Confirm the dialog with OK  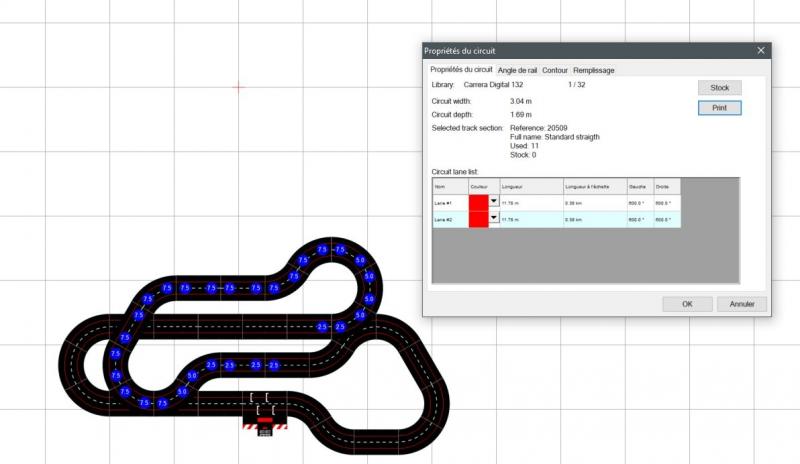pos(688,303)
